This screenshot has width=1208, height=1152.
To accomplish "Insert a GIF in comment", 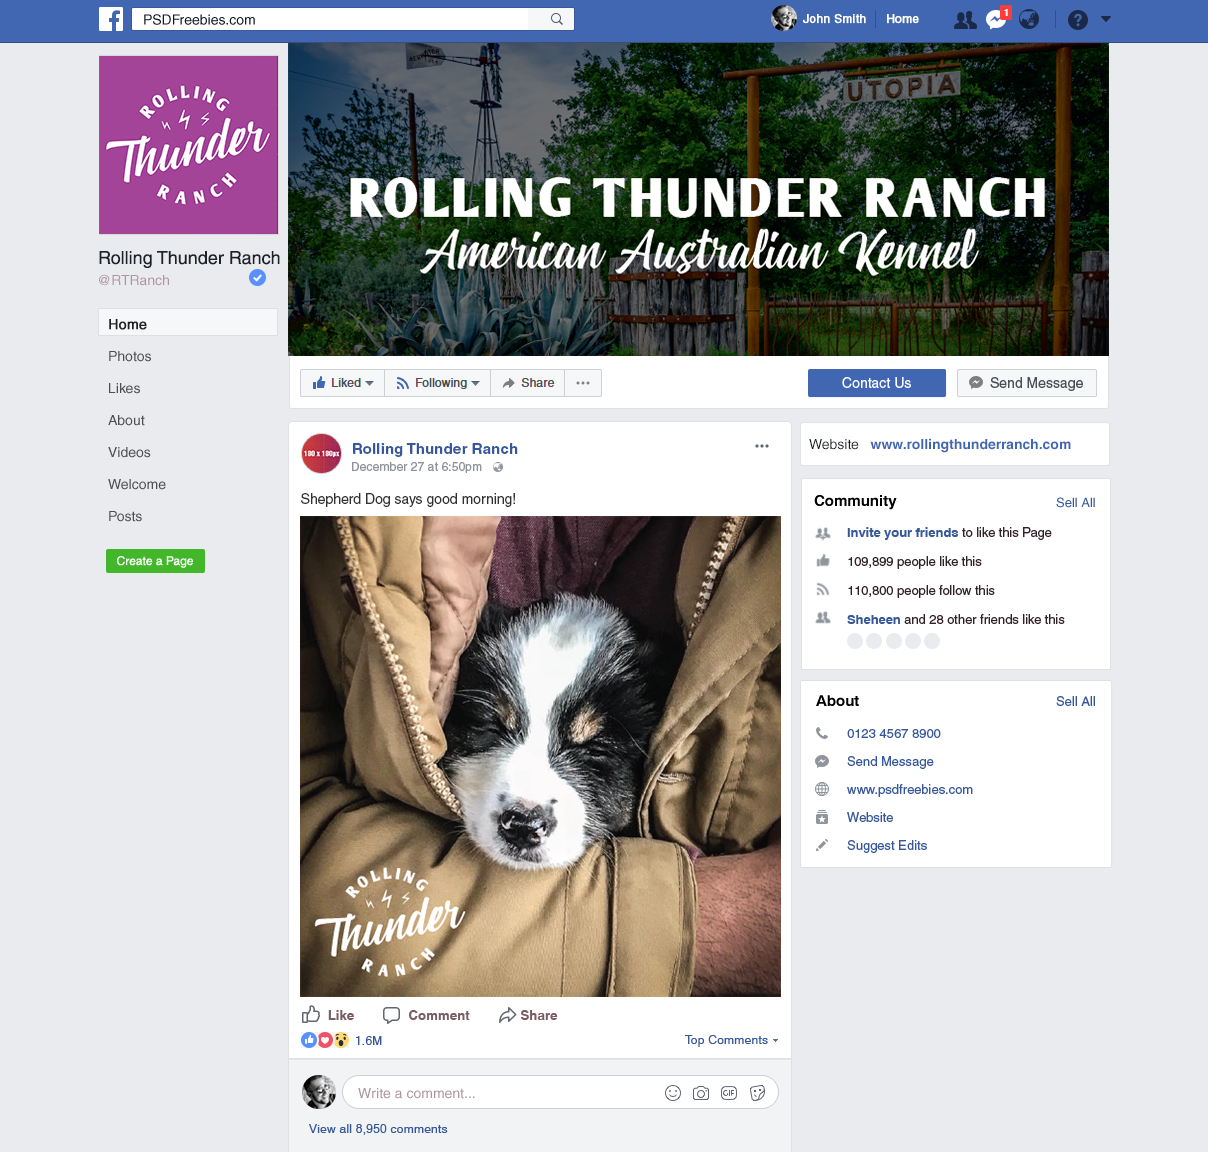I will tap(729, 1093).
